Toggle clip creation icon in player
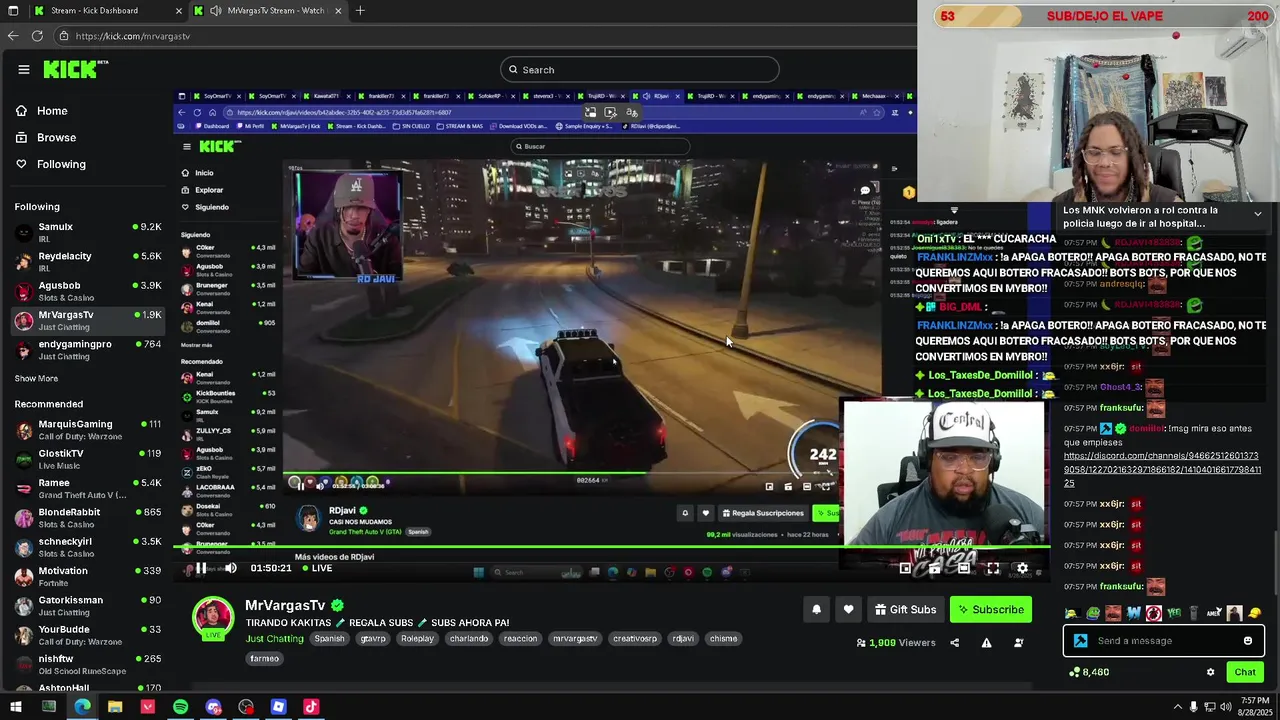This screenshot has width=1280, height=720. point(934,568)
